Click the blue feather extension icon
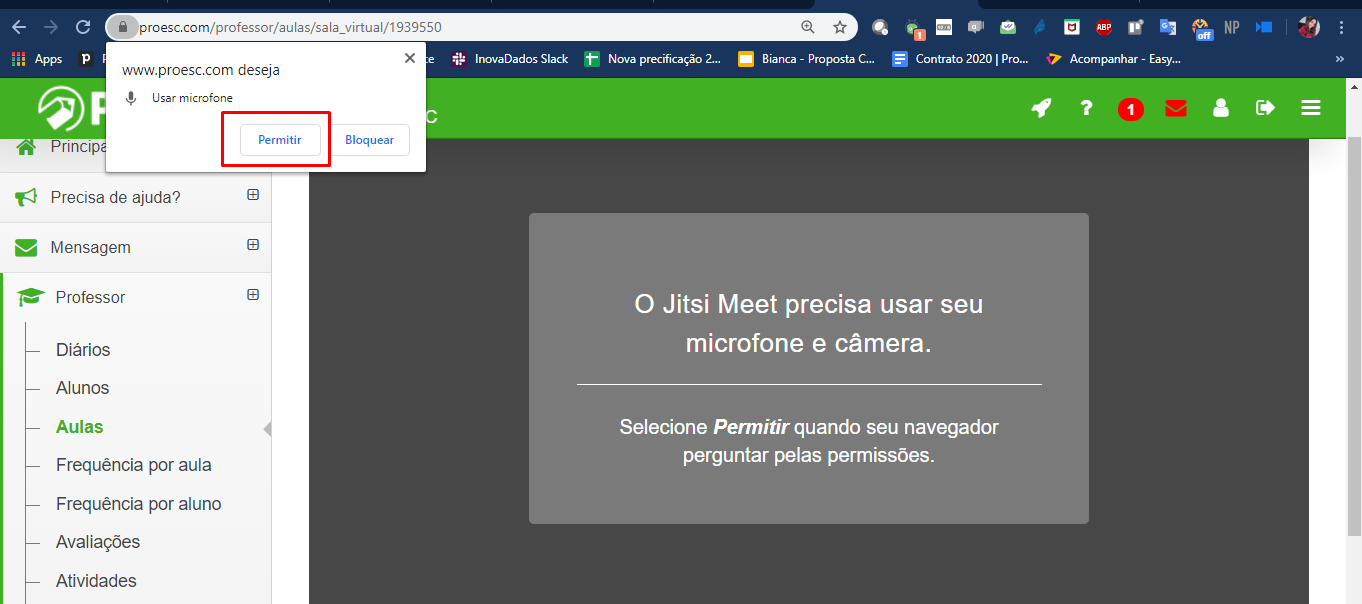Viewport: 1362px width, 604px height. click(x=1039, y=27)
